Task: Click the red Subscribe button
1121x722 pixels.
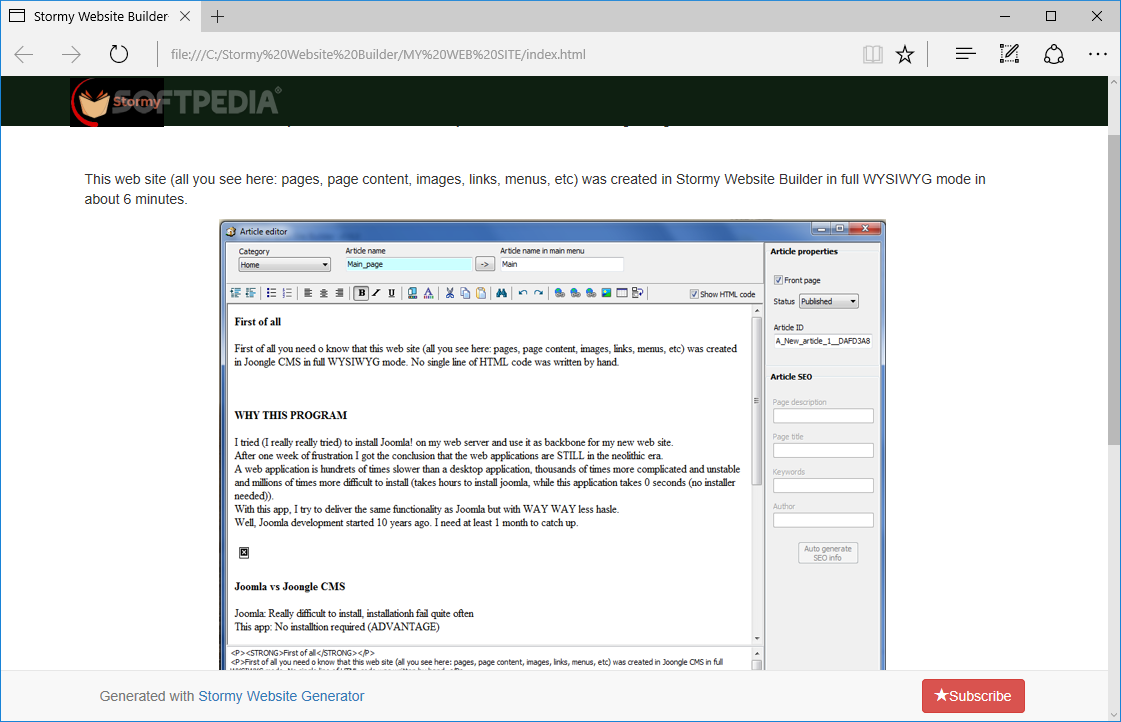Action: (x=973, y=696)
